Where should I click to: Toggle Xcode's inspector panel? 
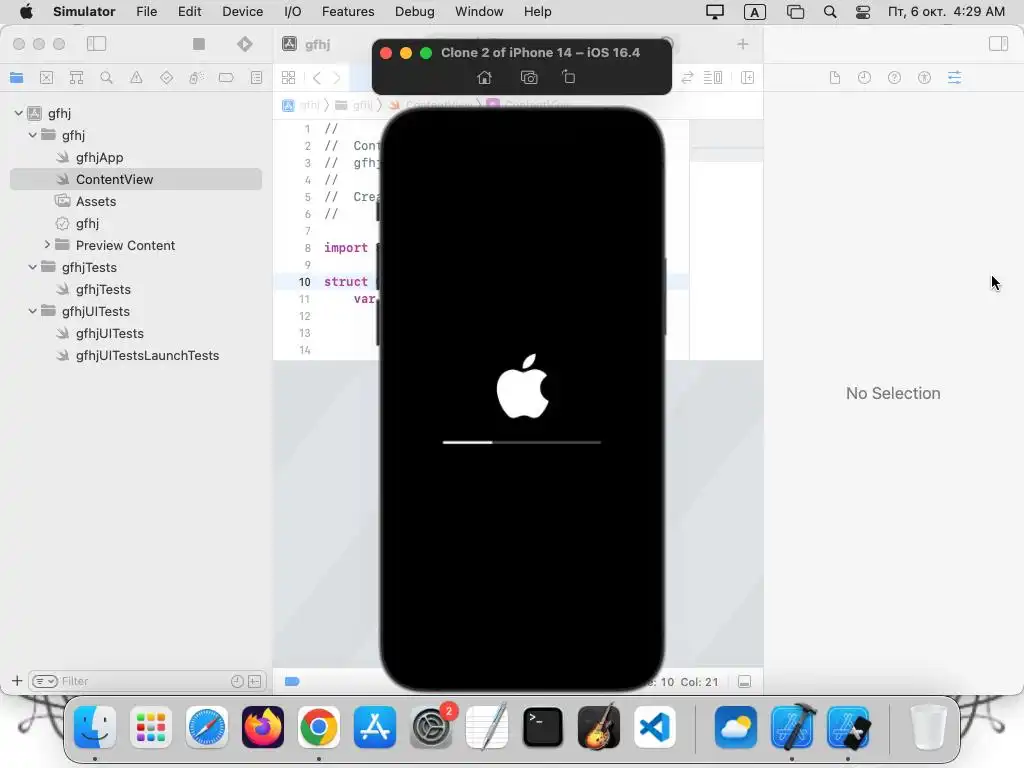(999, 44)
